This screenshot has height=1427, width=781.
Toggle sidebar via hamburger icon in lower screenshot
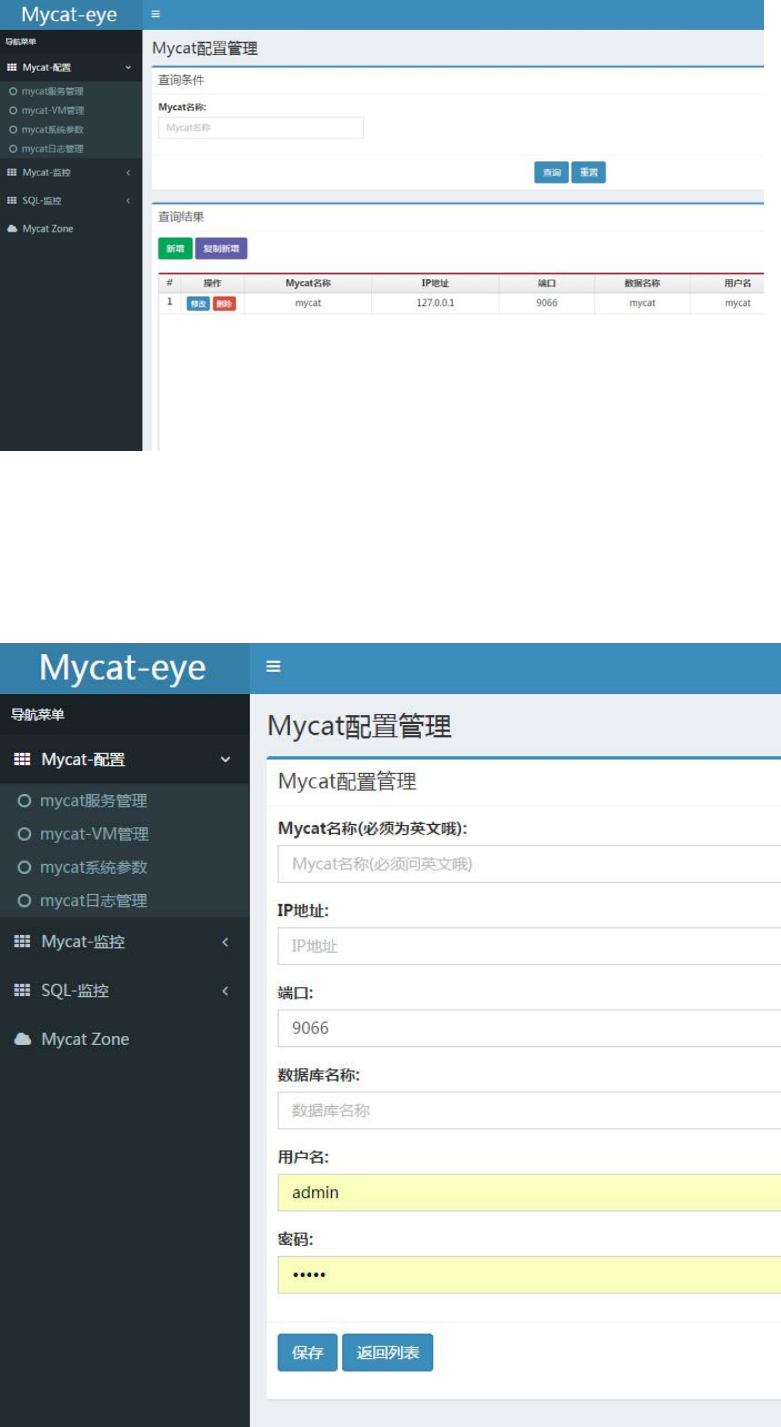273,667
